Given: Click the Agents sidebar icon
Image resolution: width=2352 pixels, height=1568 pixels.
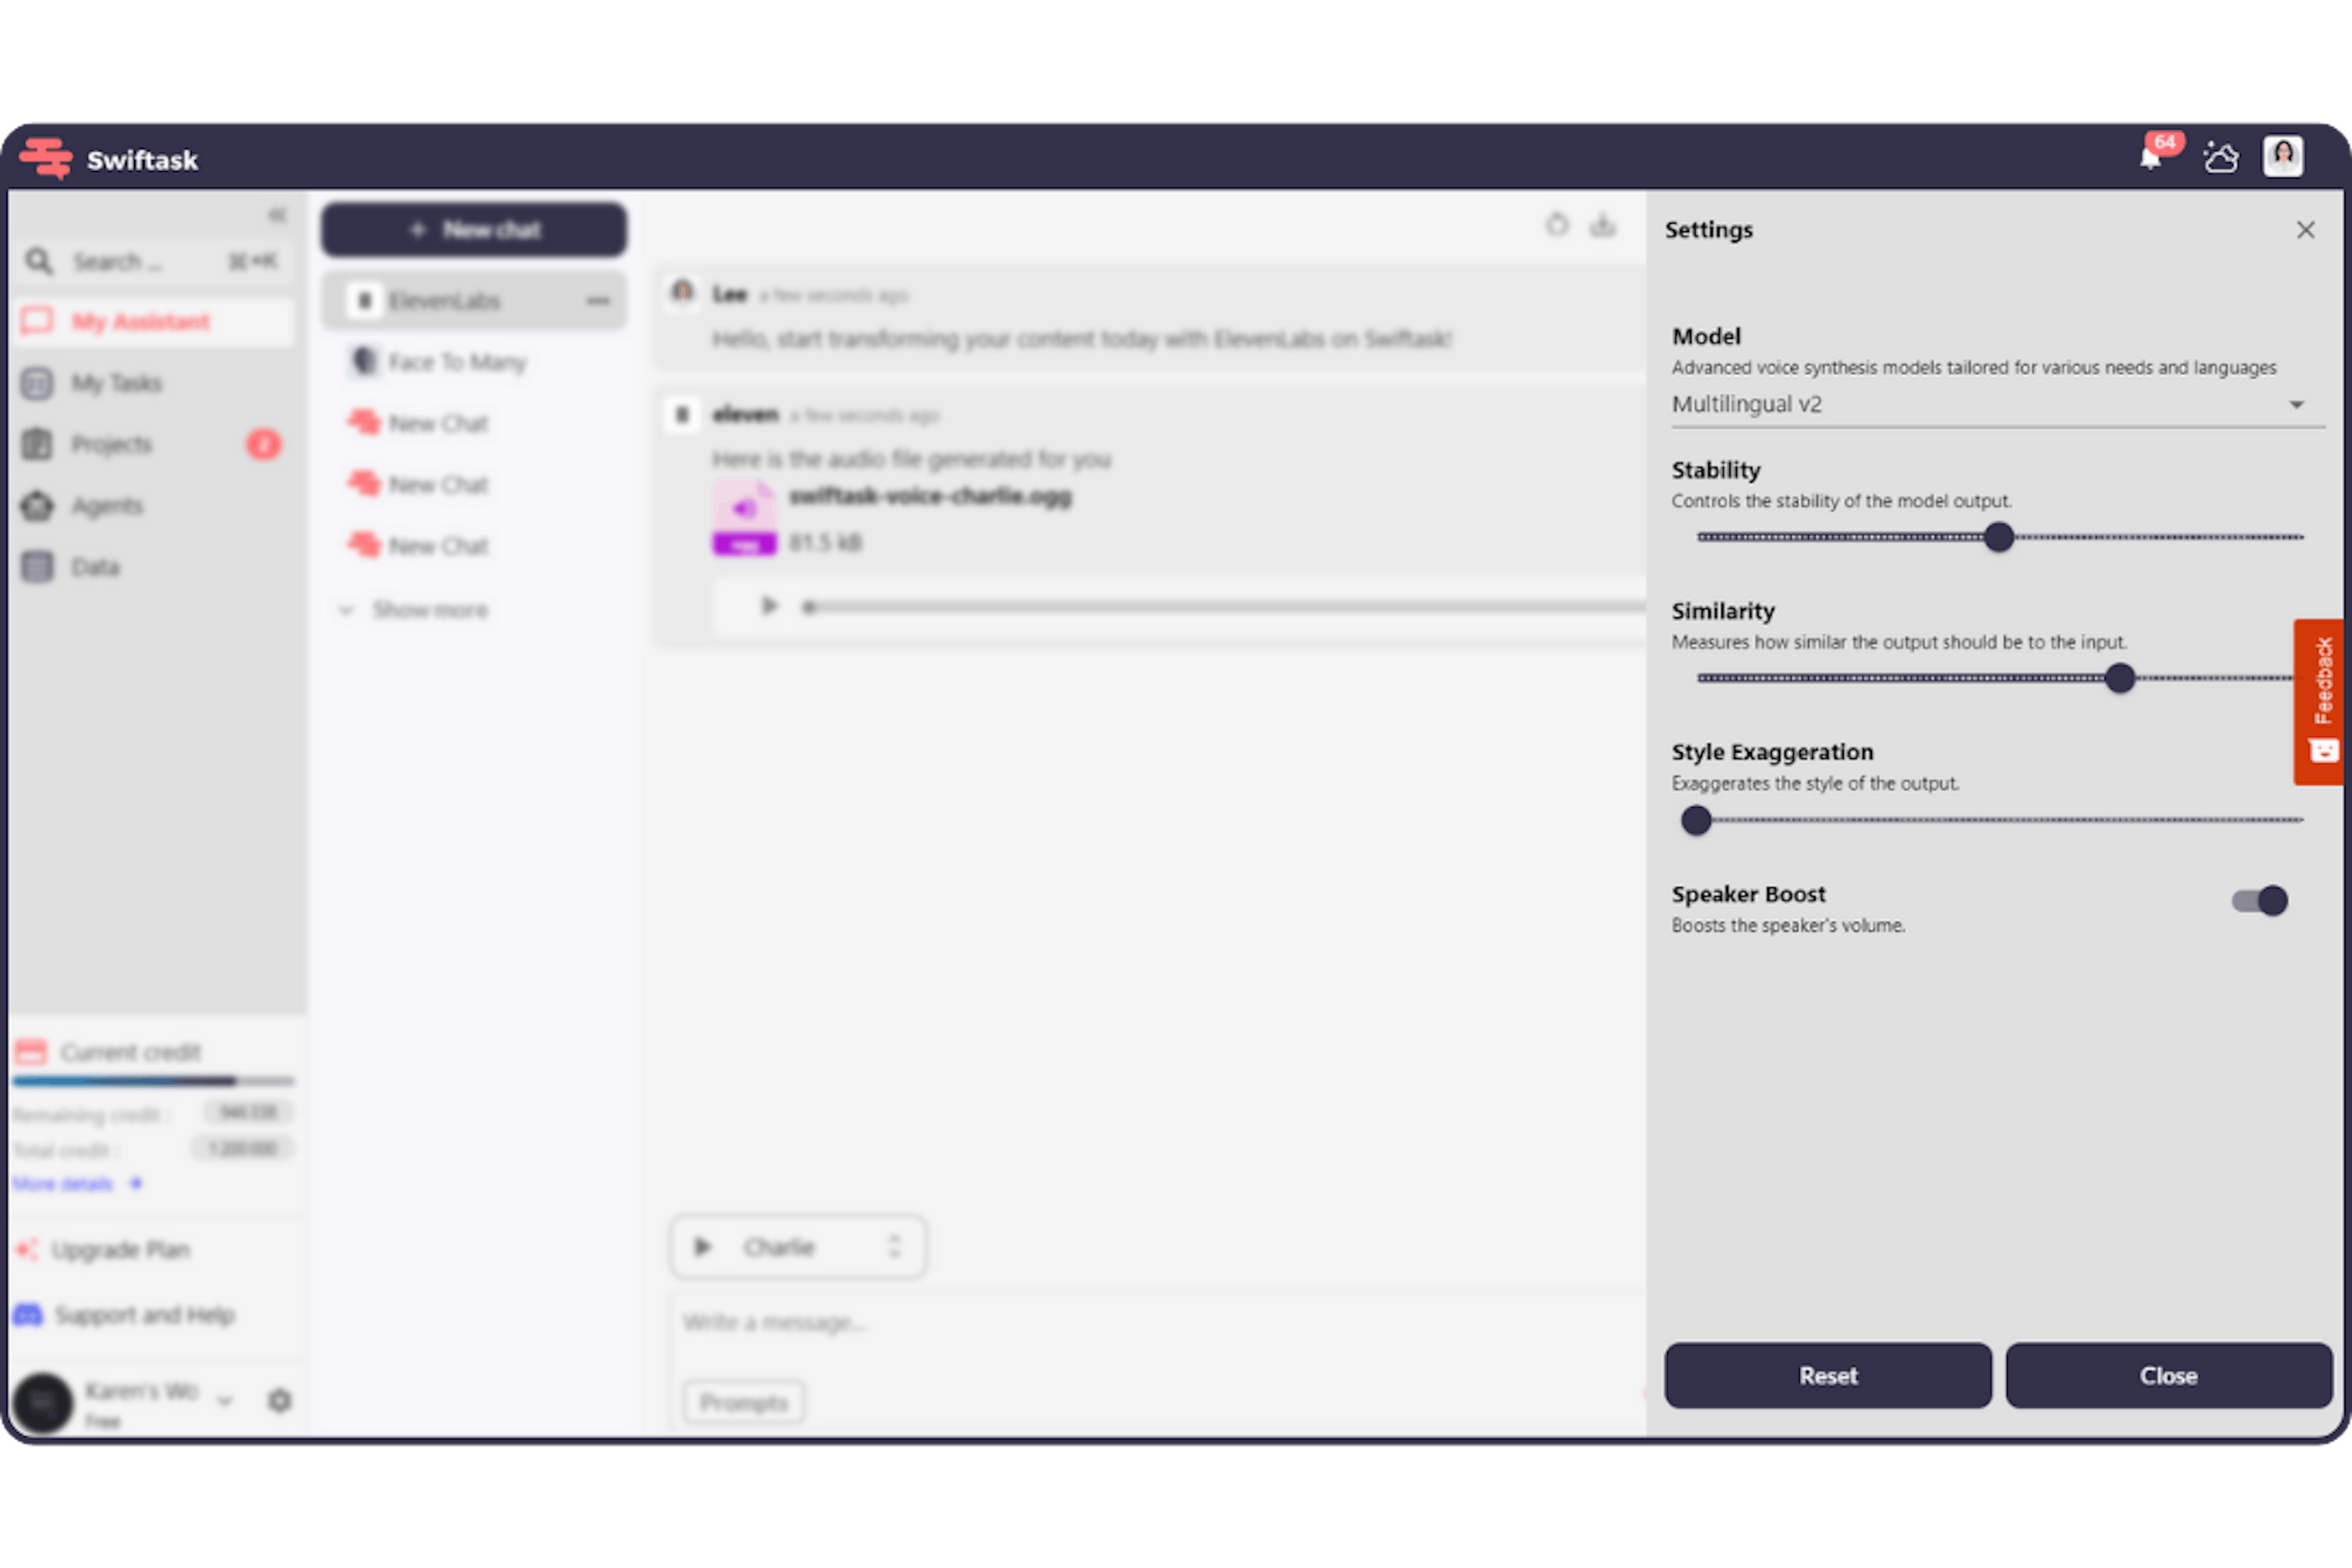Looking at the screenshot, I should pos(37,506).
